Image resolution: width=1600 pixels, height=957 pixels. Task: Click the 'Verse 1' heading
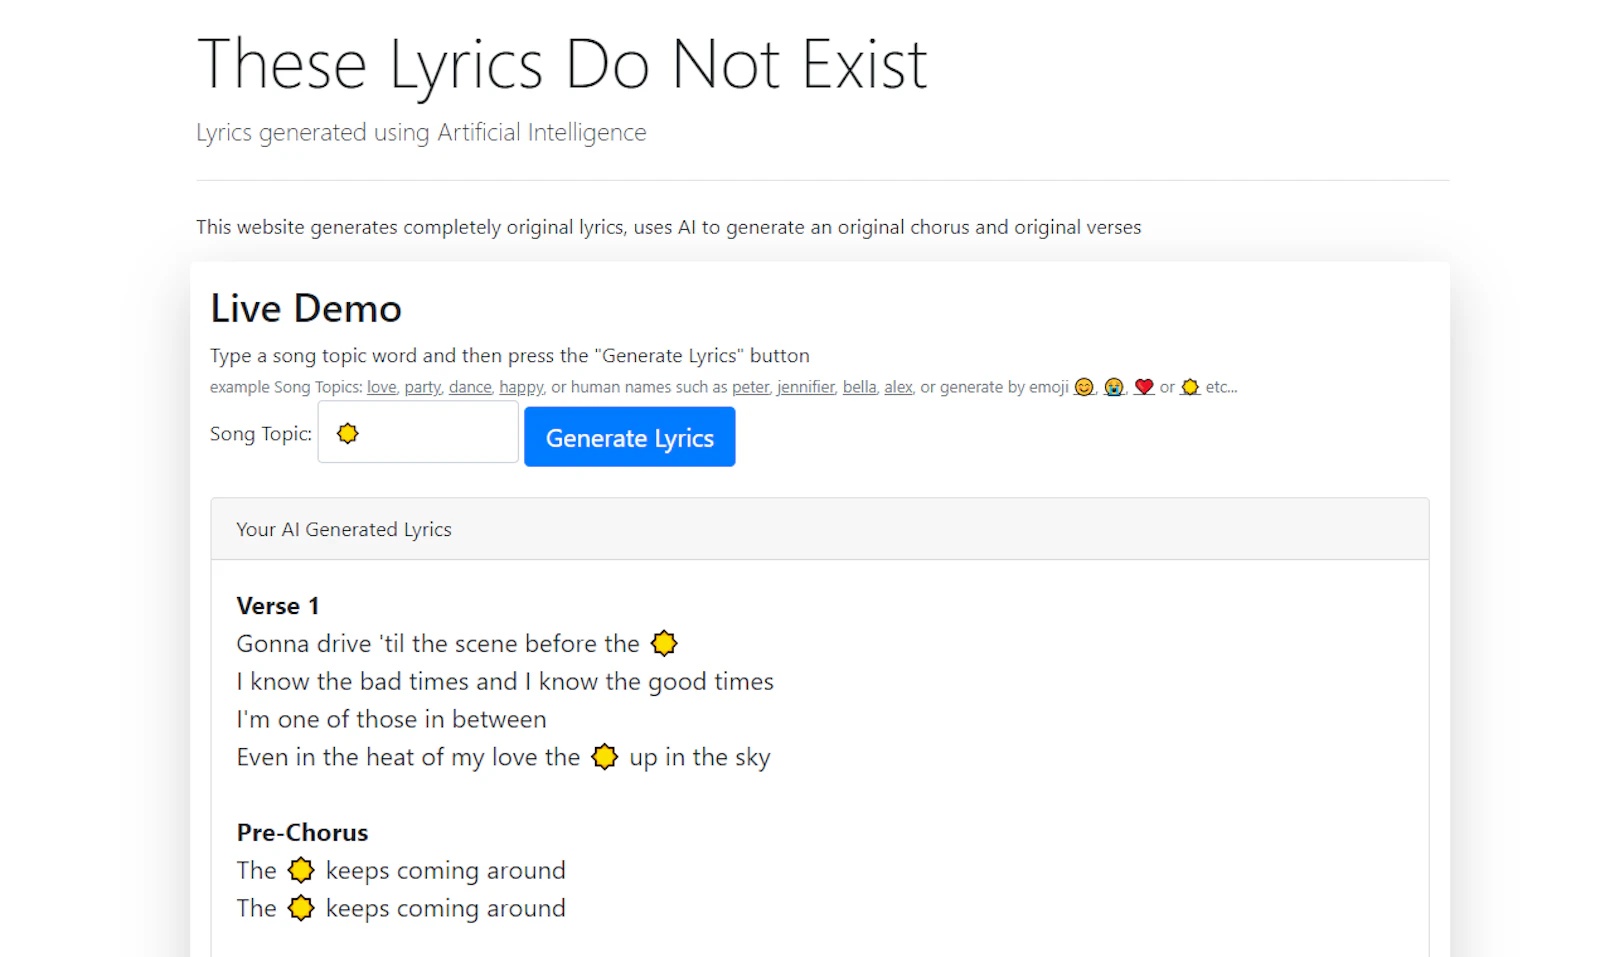(278, 606)
